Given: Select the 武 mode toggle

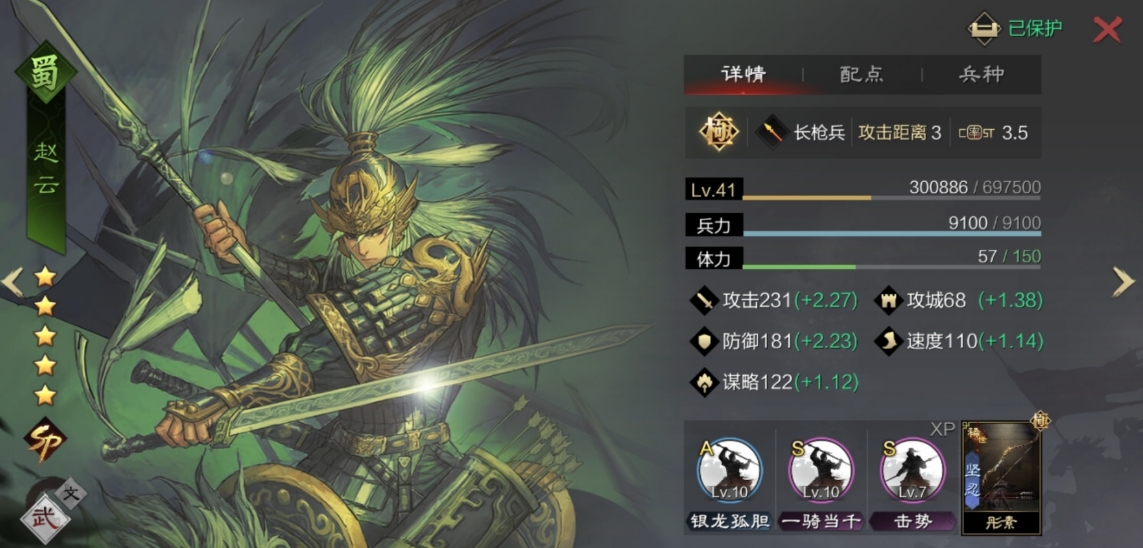Looking at the screenshot, I should coord(44,519).
